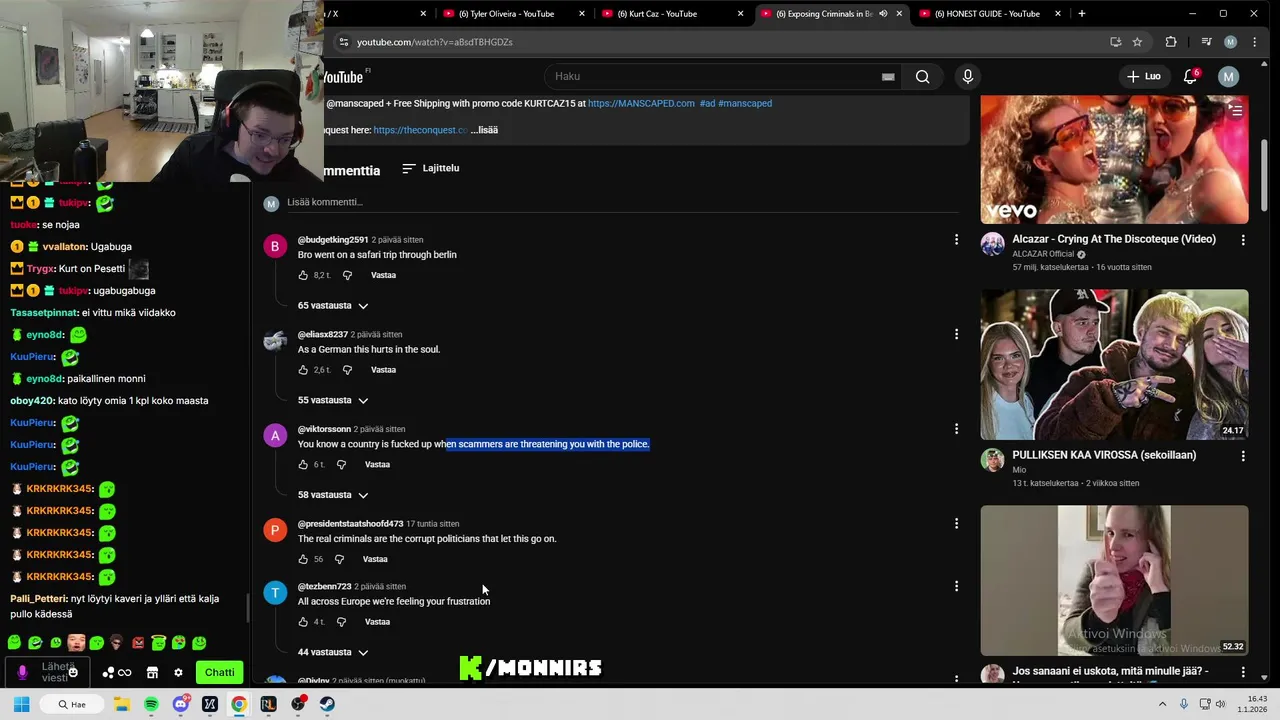Expand 58 vastausta replies
The height and width of the screenshot is (720, 1280).
(333, 495)
